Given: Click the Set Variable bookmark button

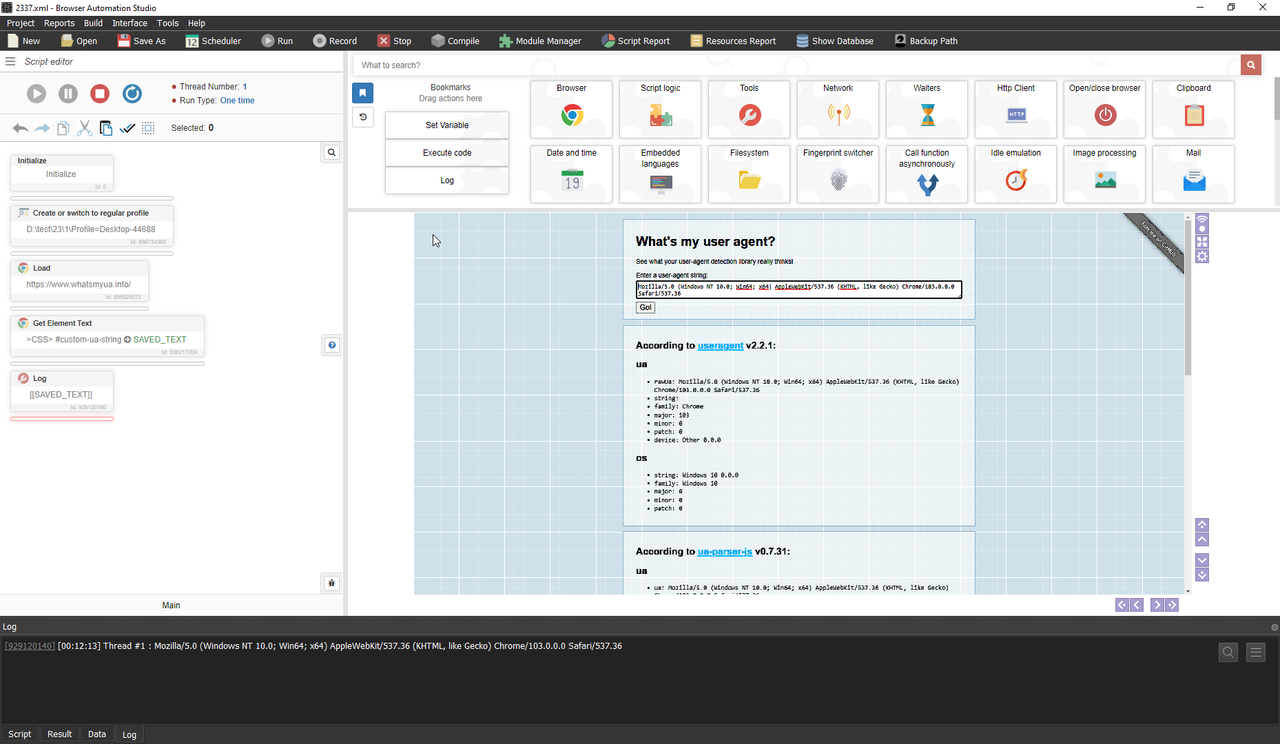Looking at the screenshot, I should (x=447, y=125).
